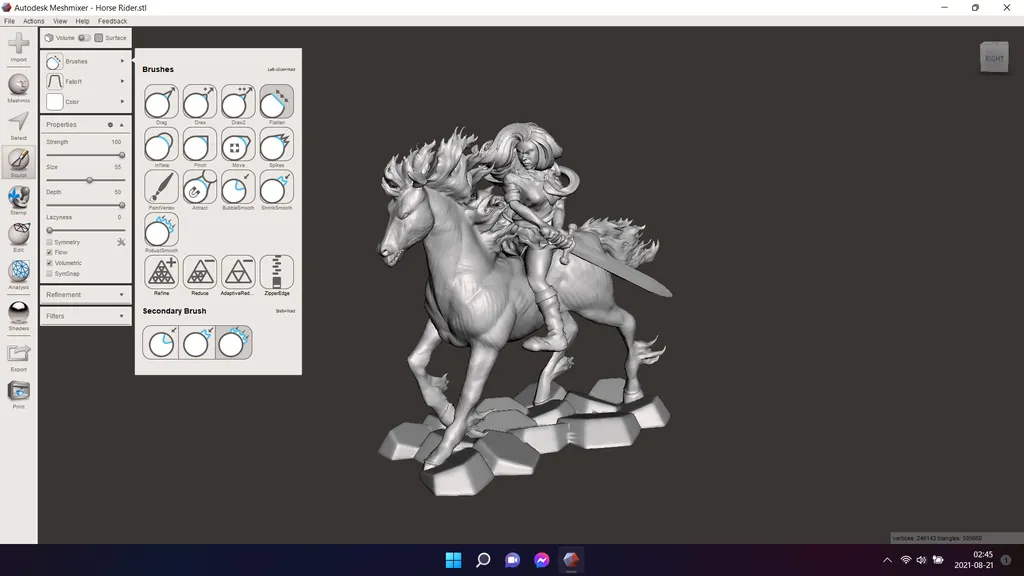The width and height of the screenshot is (1024, 576).
Task: Enable the SymSnap checkbox
Action: click(50, 273)
